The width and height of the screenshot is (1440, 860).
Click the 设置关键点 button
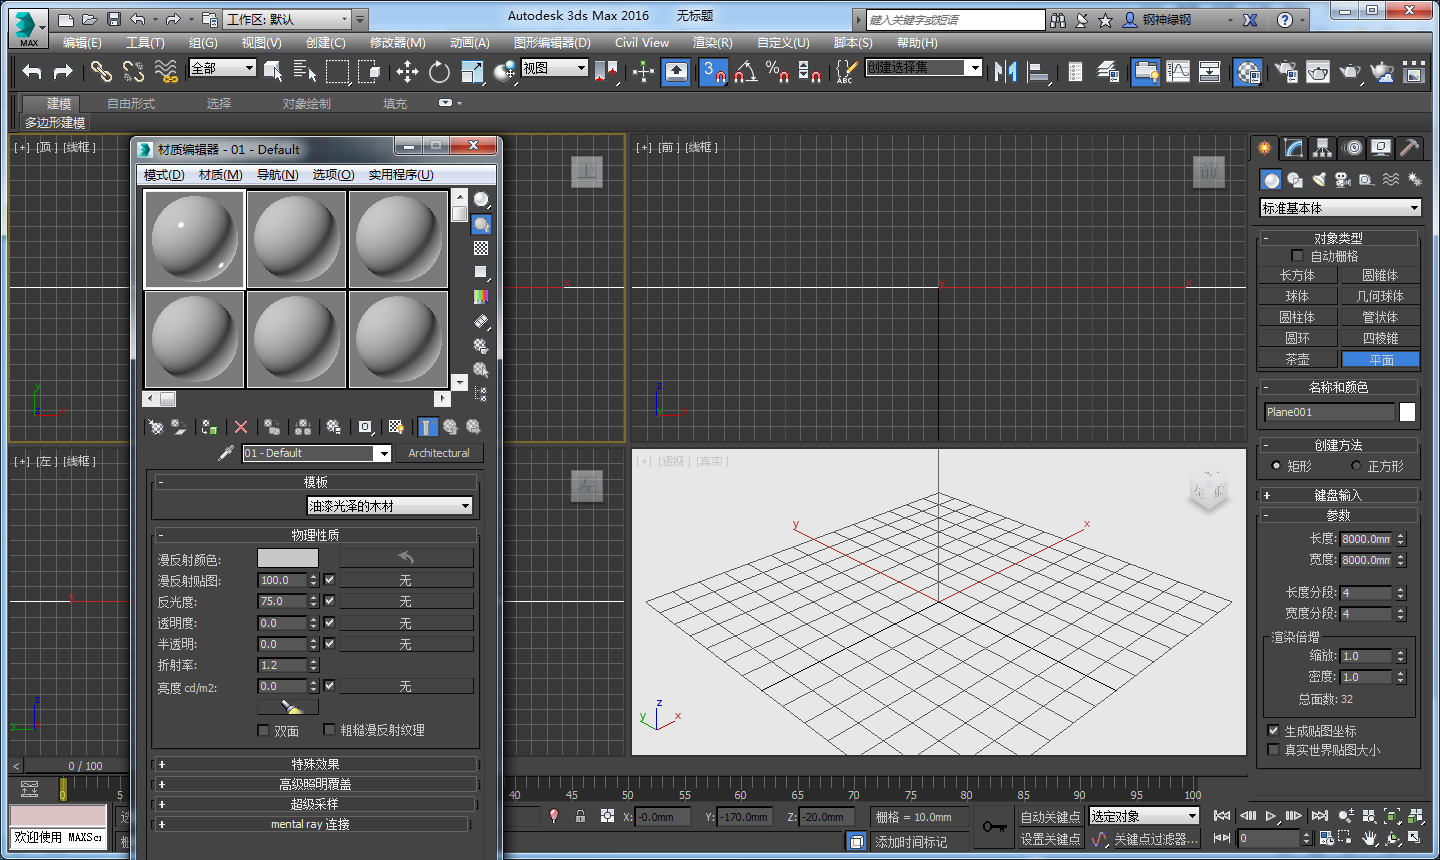1051,839
